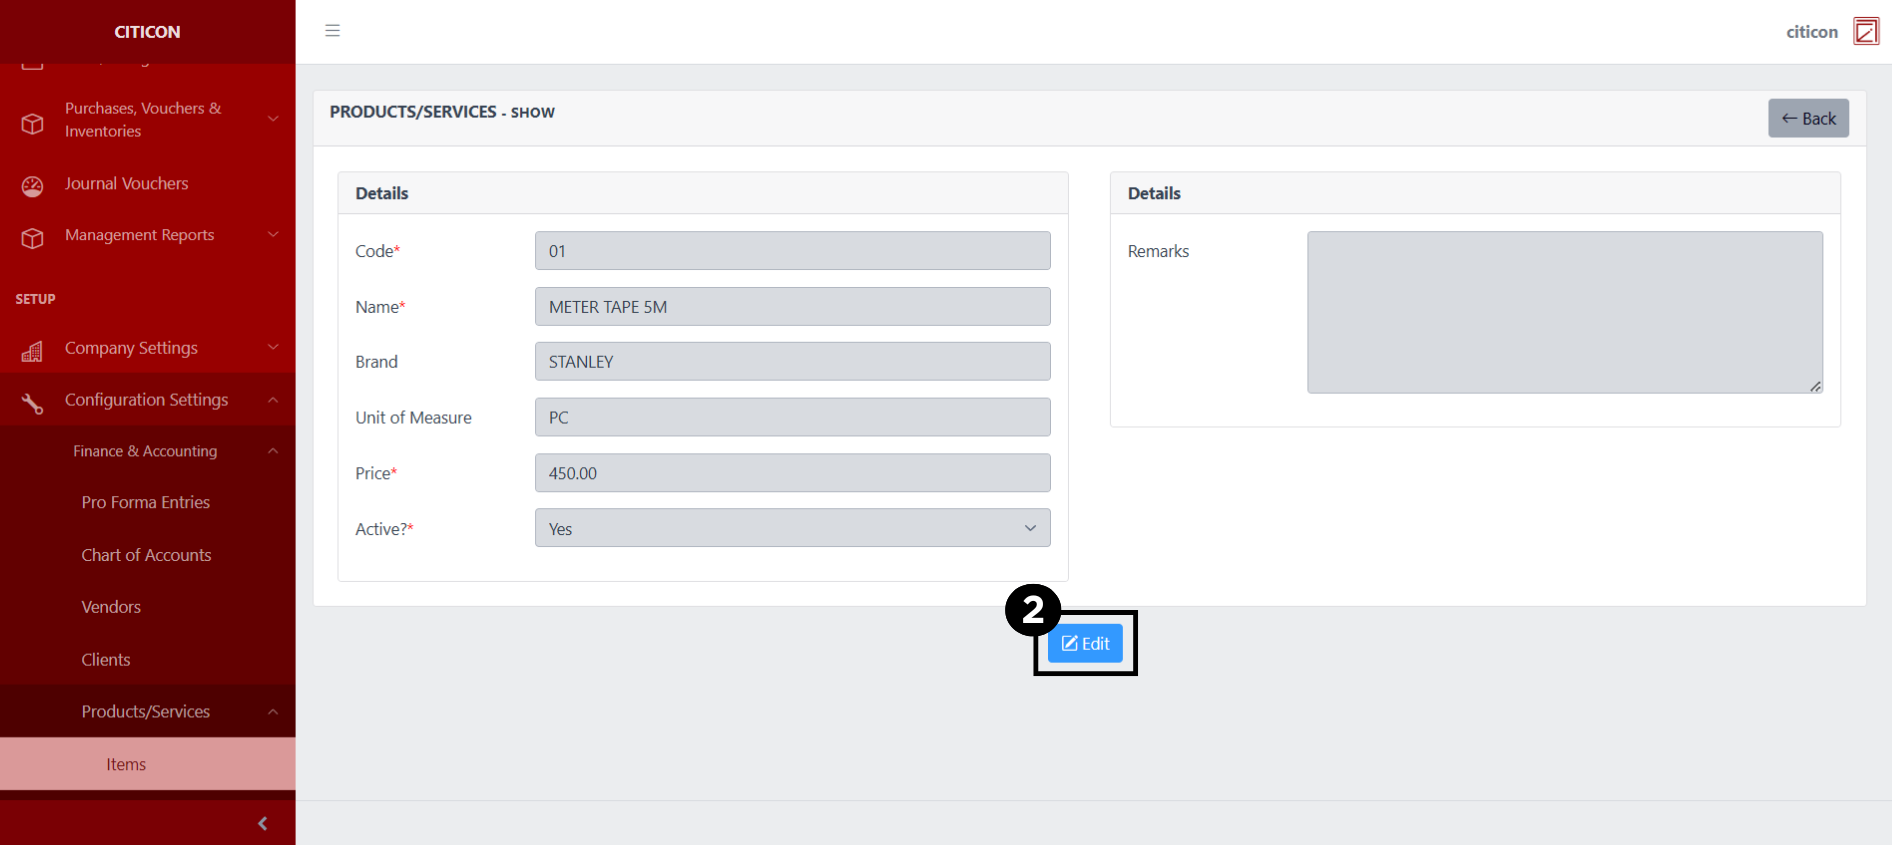1892x845 pixels.
Task: Click the Brand field STANLEY
Action: 792,362
